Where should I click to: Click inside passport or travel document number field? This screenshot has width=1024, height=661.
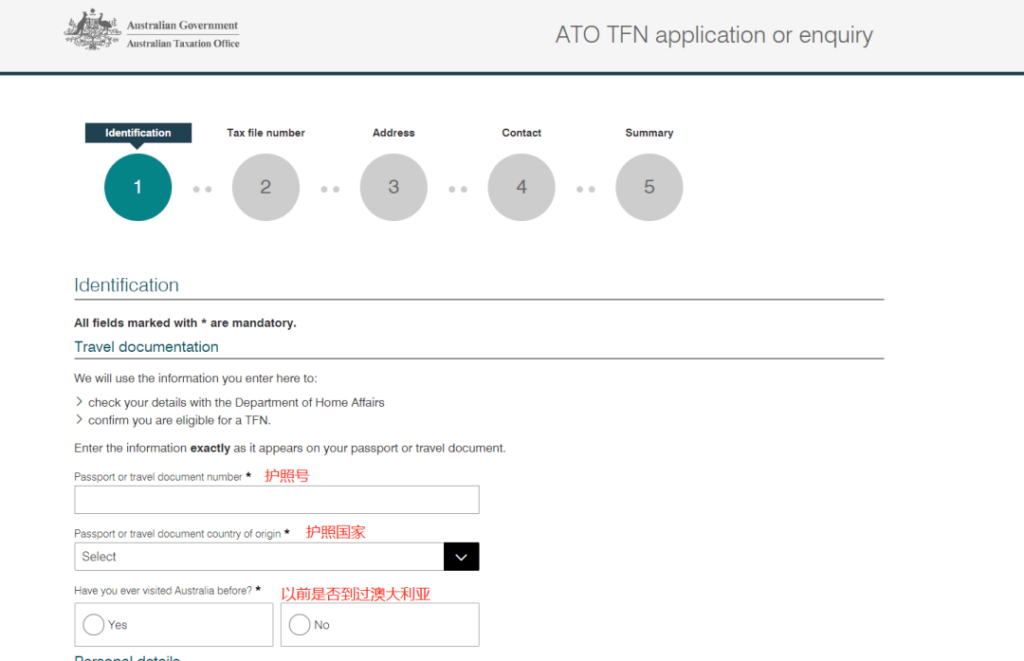pos(276,499)
